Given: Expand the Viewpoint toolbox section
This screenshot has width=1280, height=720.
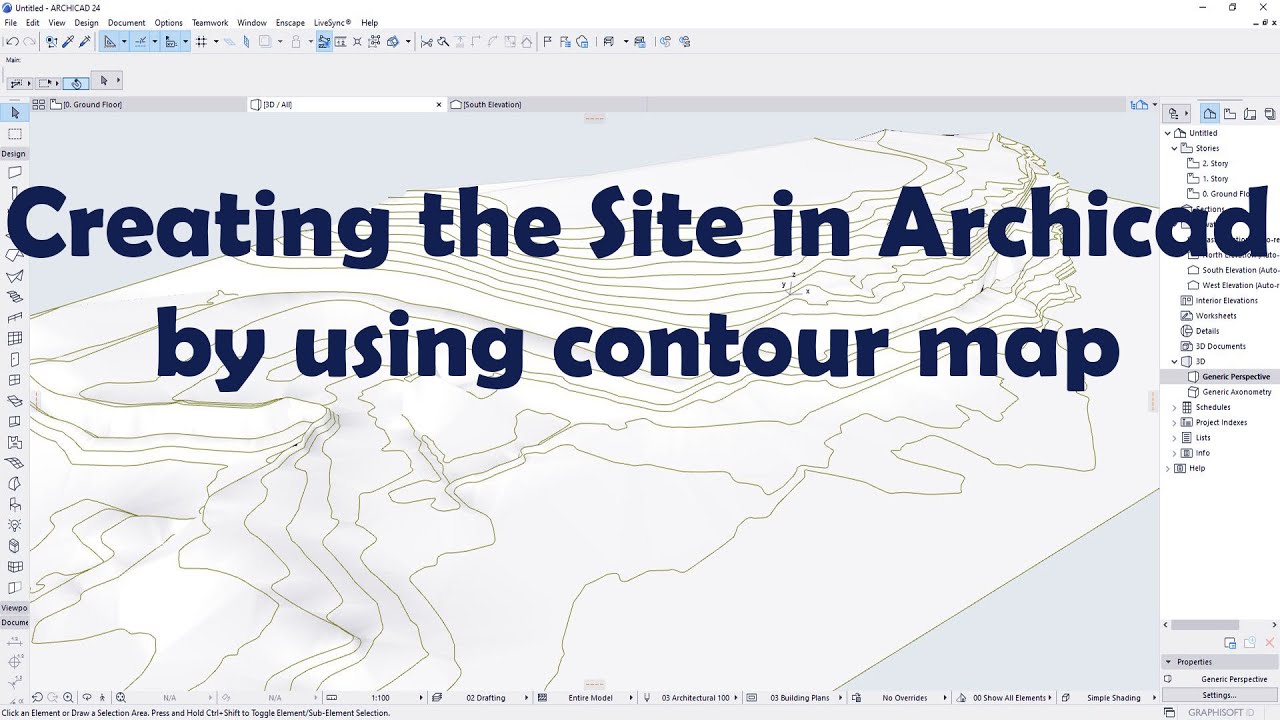Looking at the screenshot, I should 14,608.
